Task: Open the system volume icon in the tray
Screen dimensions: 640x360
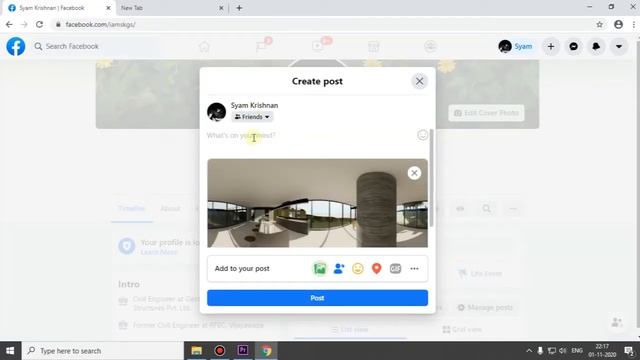Action: tap(563, 351)
